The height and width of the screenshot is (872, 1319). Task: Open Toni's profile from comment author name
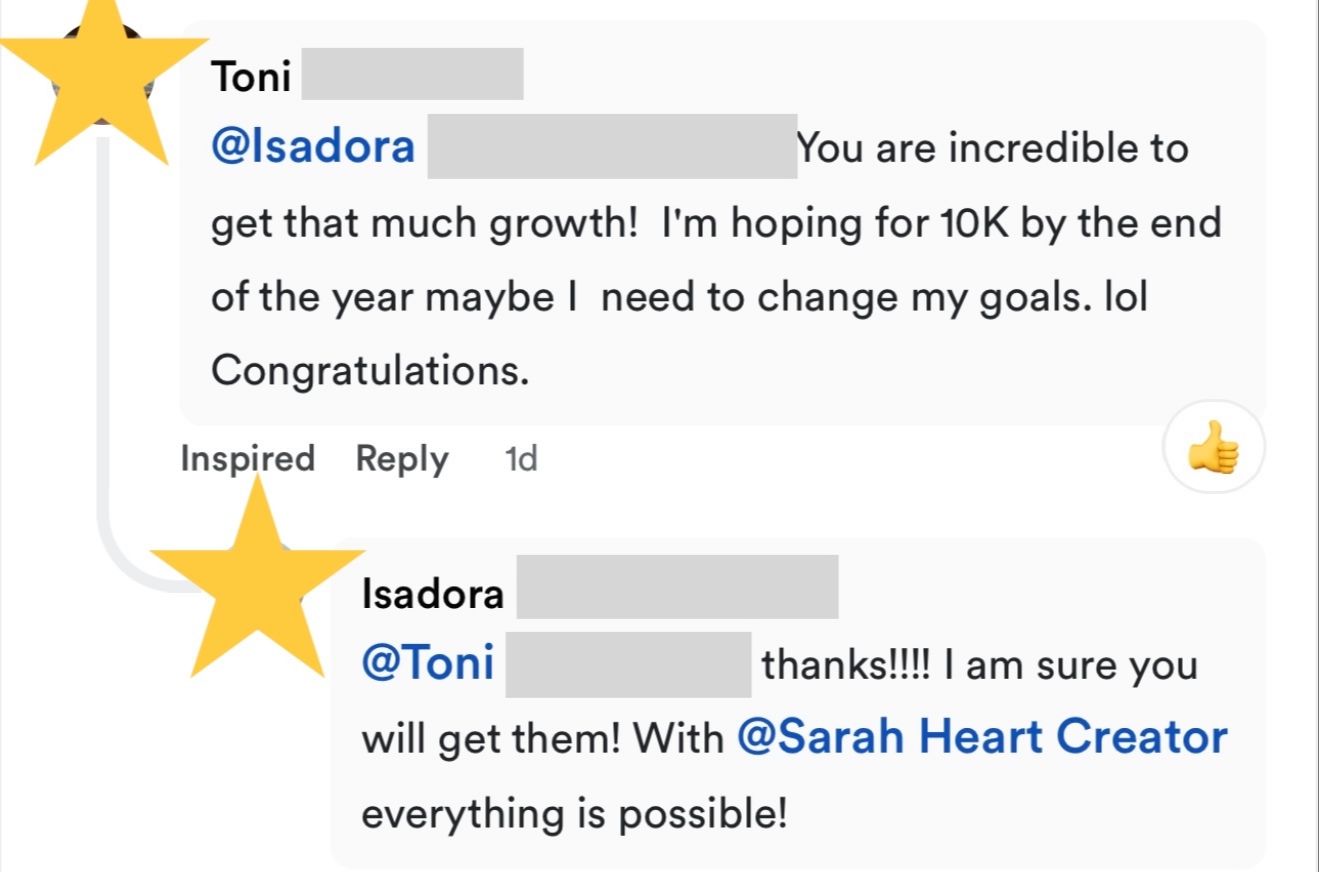251,77
